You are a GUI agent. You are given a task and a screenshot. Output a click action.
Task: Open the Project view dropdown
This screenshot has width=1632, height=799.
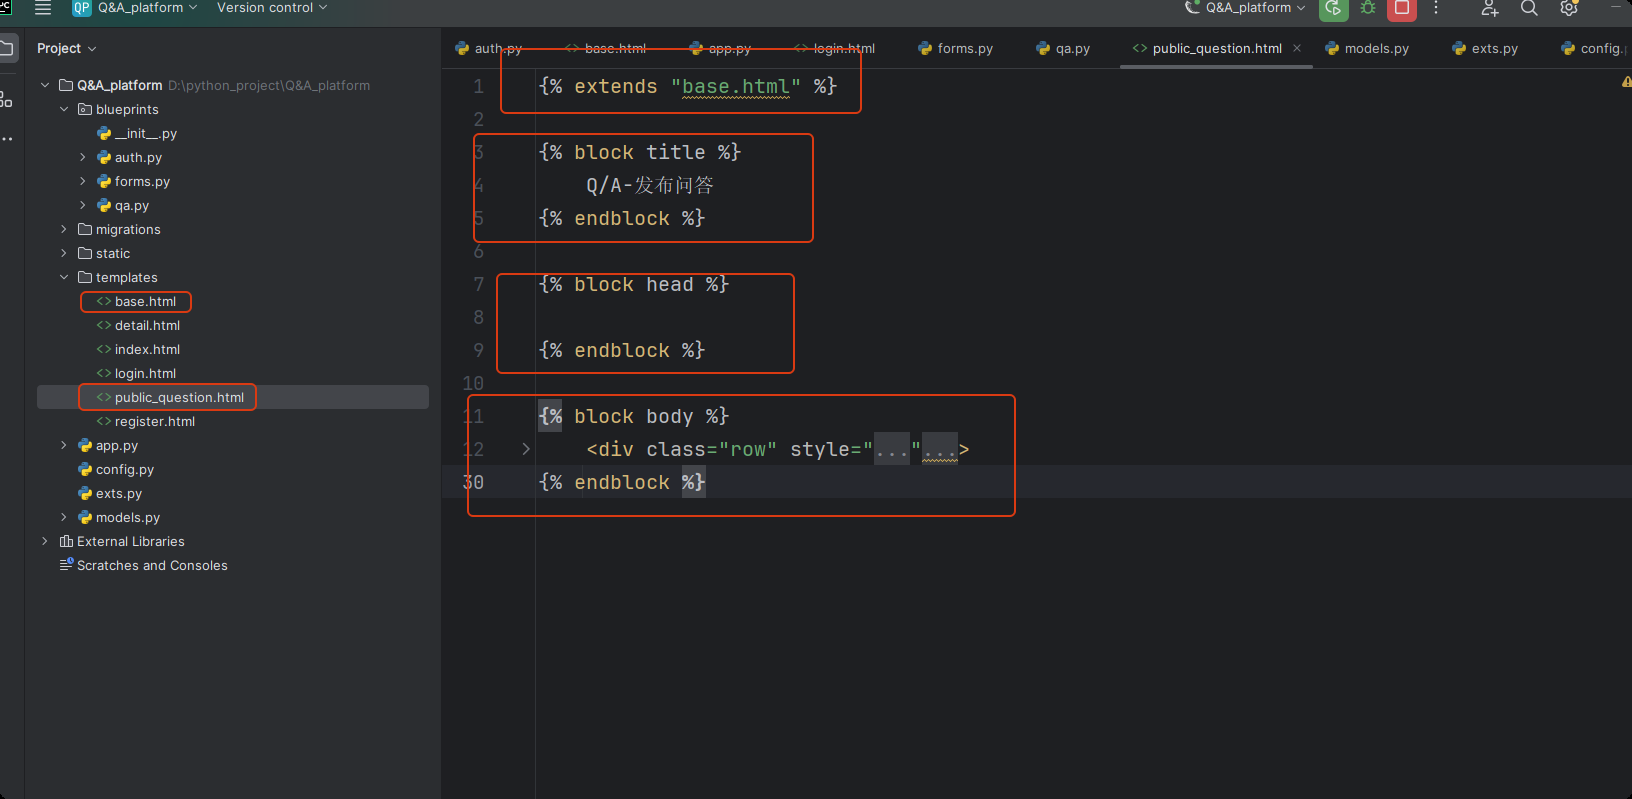[x=67, y=48]
